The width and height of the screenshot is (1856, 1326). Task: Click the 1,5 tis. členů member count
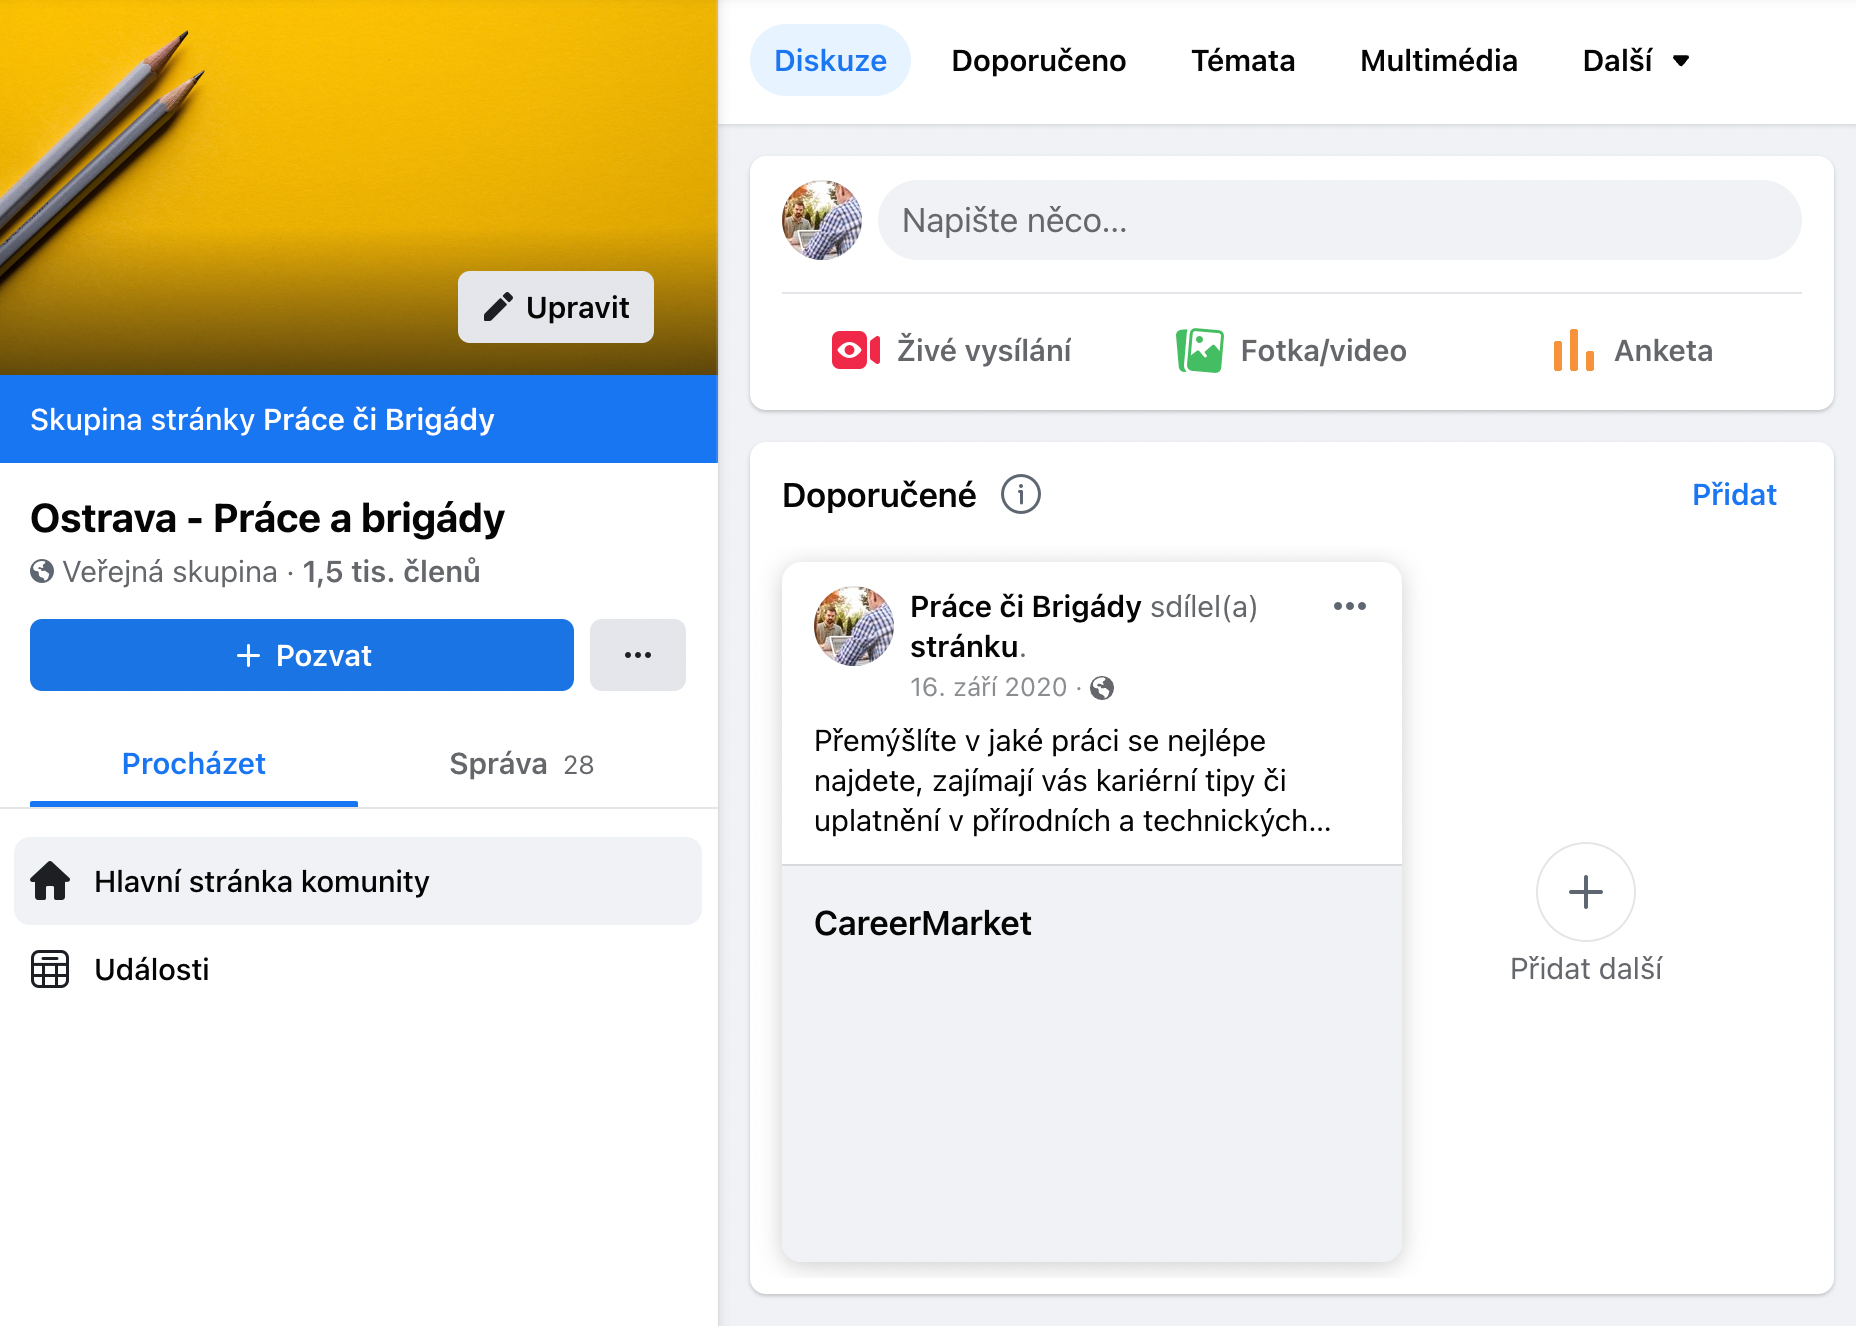(391, 571)
